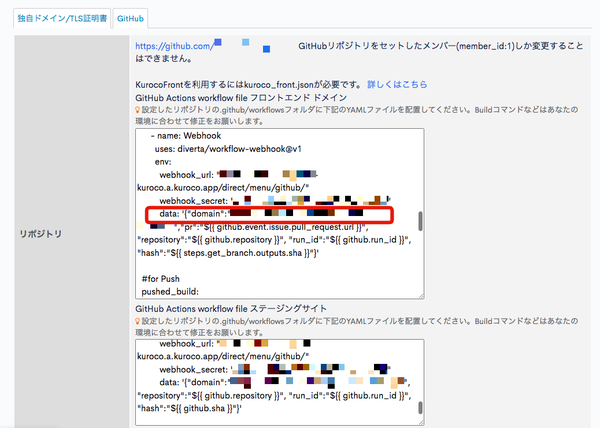Click the hint bulb icon under ステージングサイト heading
Viewport: 600px width, 428px height.
138,321
